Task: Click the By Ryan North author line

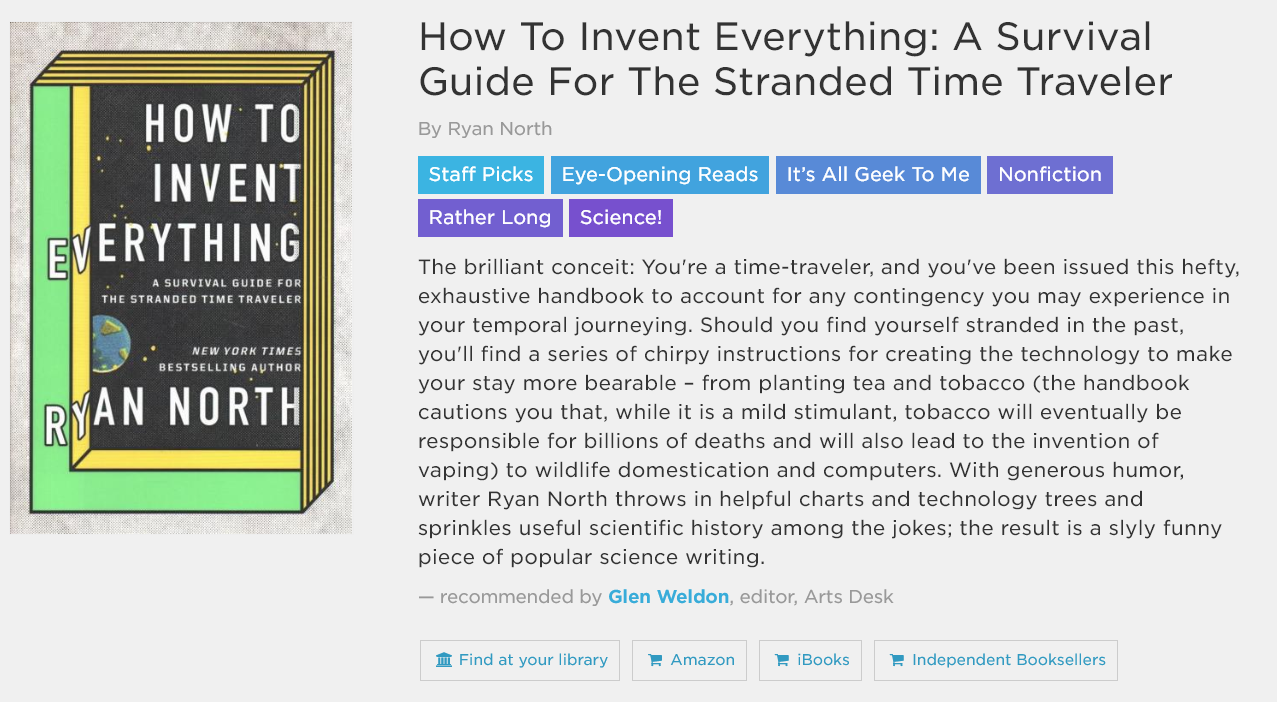Action: point(485,129)
